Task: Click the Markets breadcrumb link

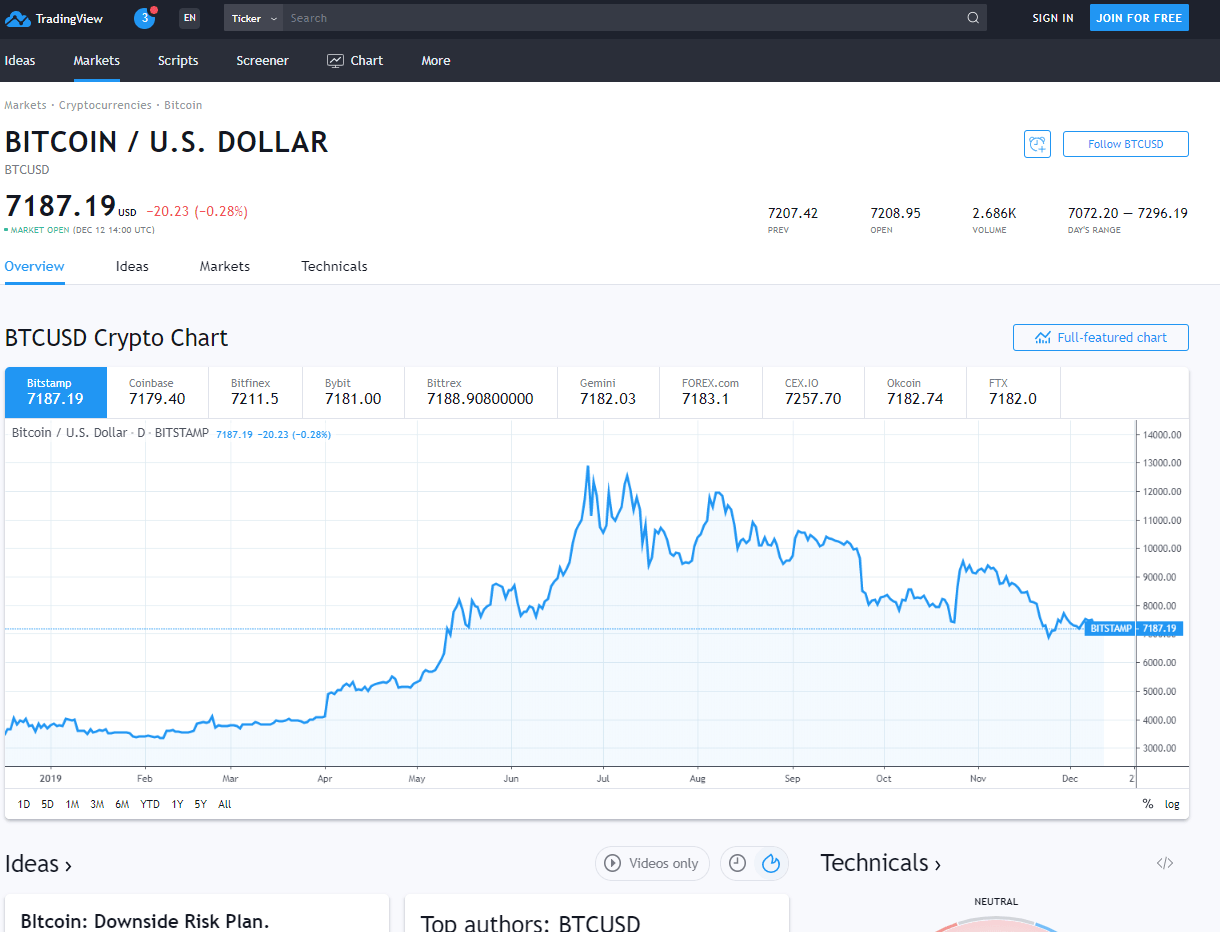Action: pyautogui.click(x=25, y=105)
